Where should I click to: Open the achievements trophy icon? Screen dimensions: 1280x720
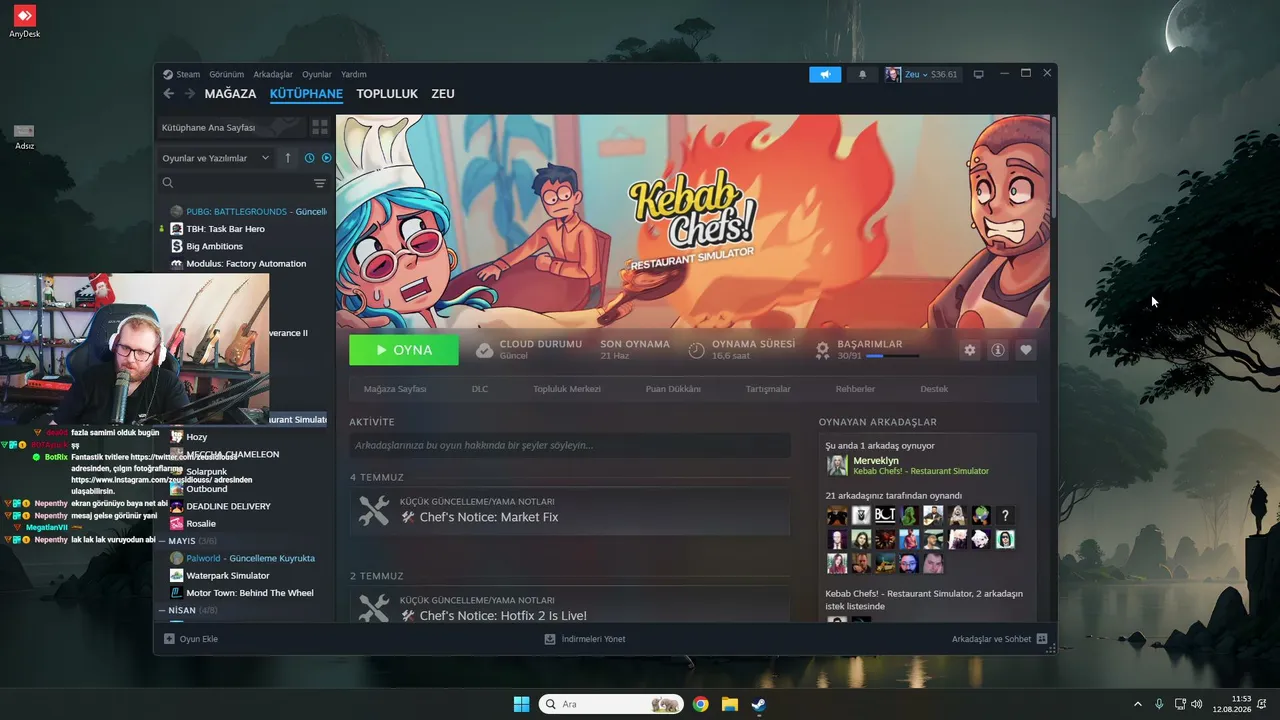click(823, 350)
